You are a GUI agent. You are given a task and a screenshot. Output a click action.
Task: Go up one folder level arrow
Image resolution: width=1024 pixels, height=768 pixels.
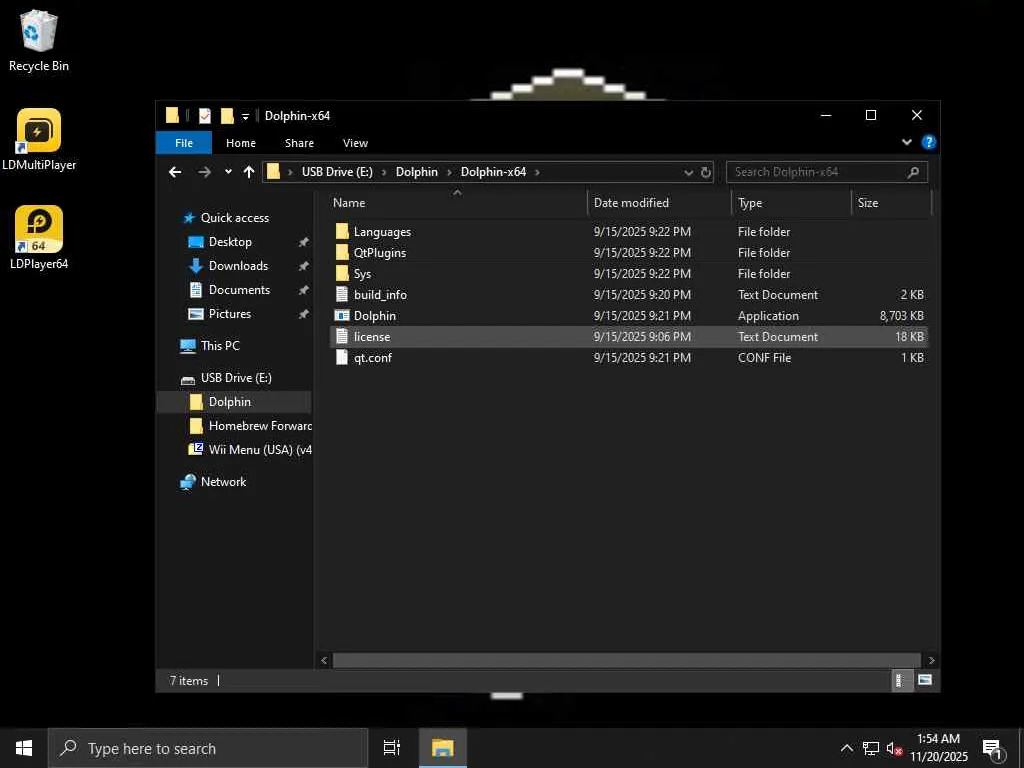(249, 172)
